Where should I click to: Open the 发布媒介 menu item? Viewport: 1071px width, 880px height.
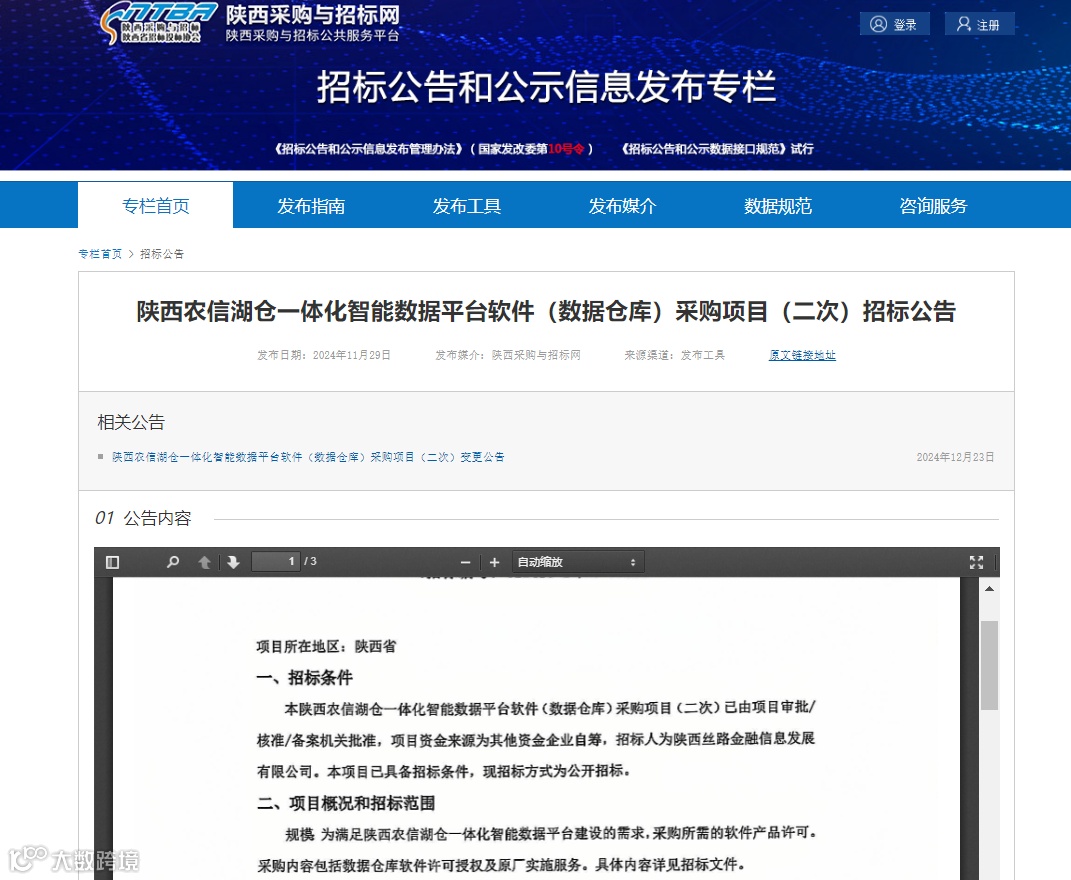(622, 206)
